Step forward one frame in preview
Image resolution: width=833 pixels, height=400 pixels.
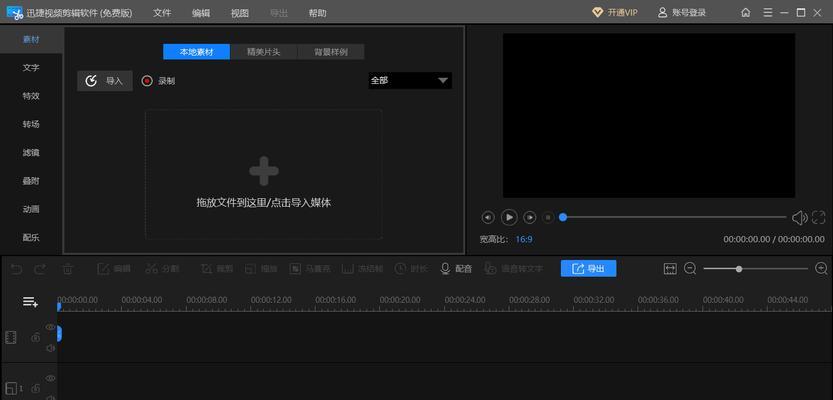click(x=530, y=217)
